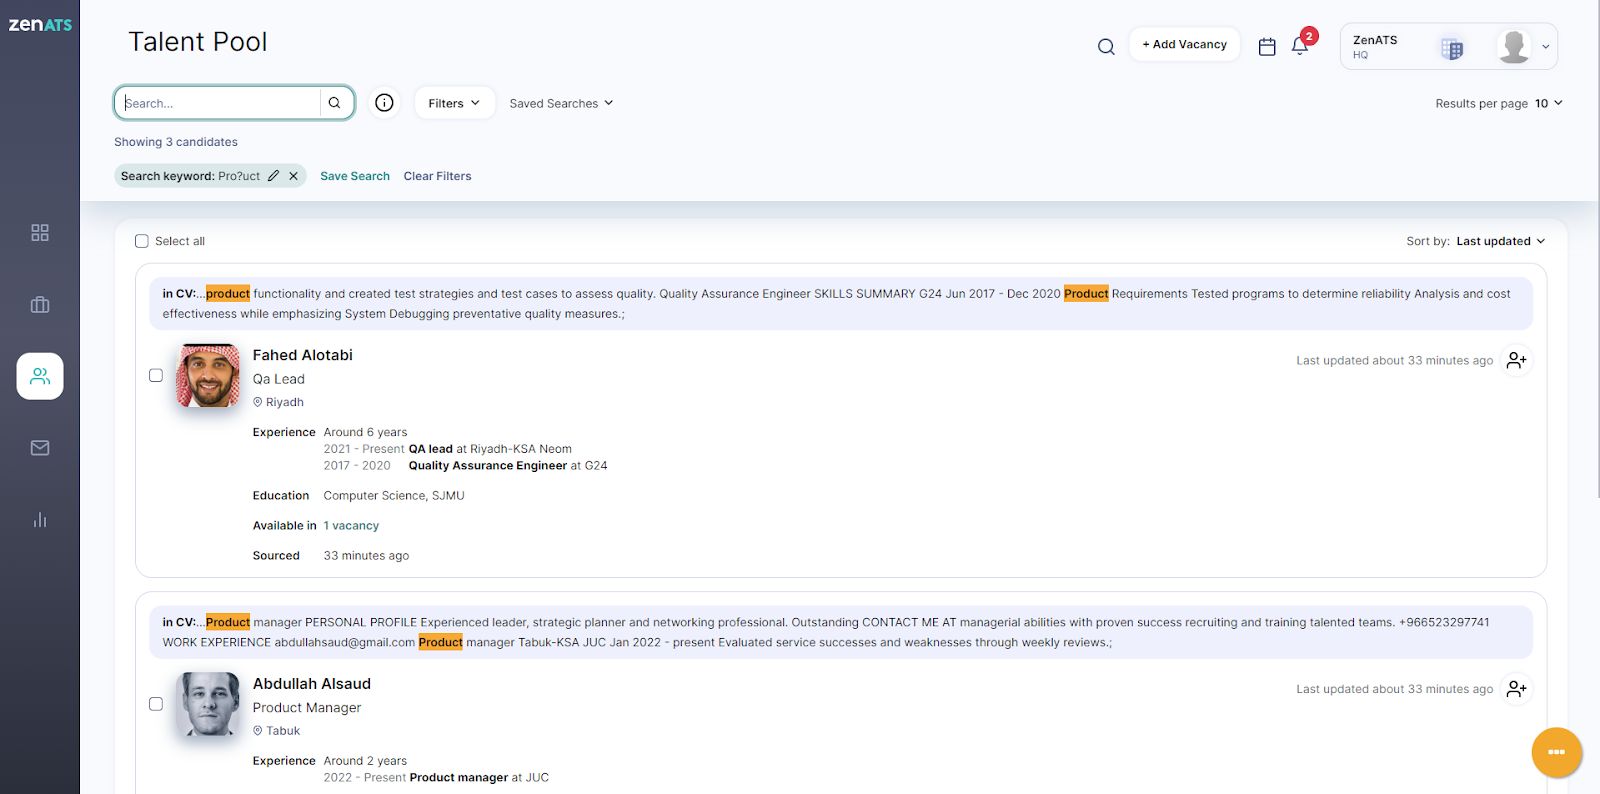Open the calendar icon in header
The image size is (1600, 794).
pyautogui.click(x=1267, y=46)
